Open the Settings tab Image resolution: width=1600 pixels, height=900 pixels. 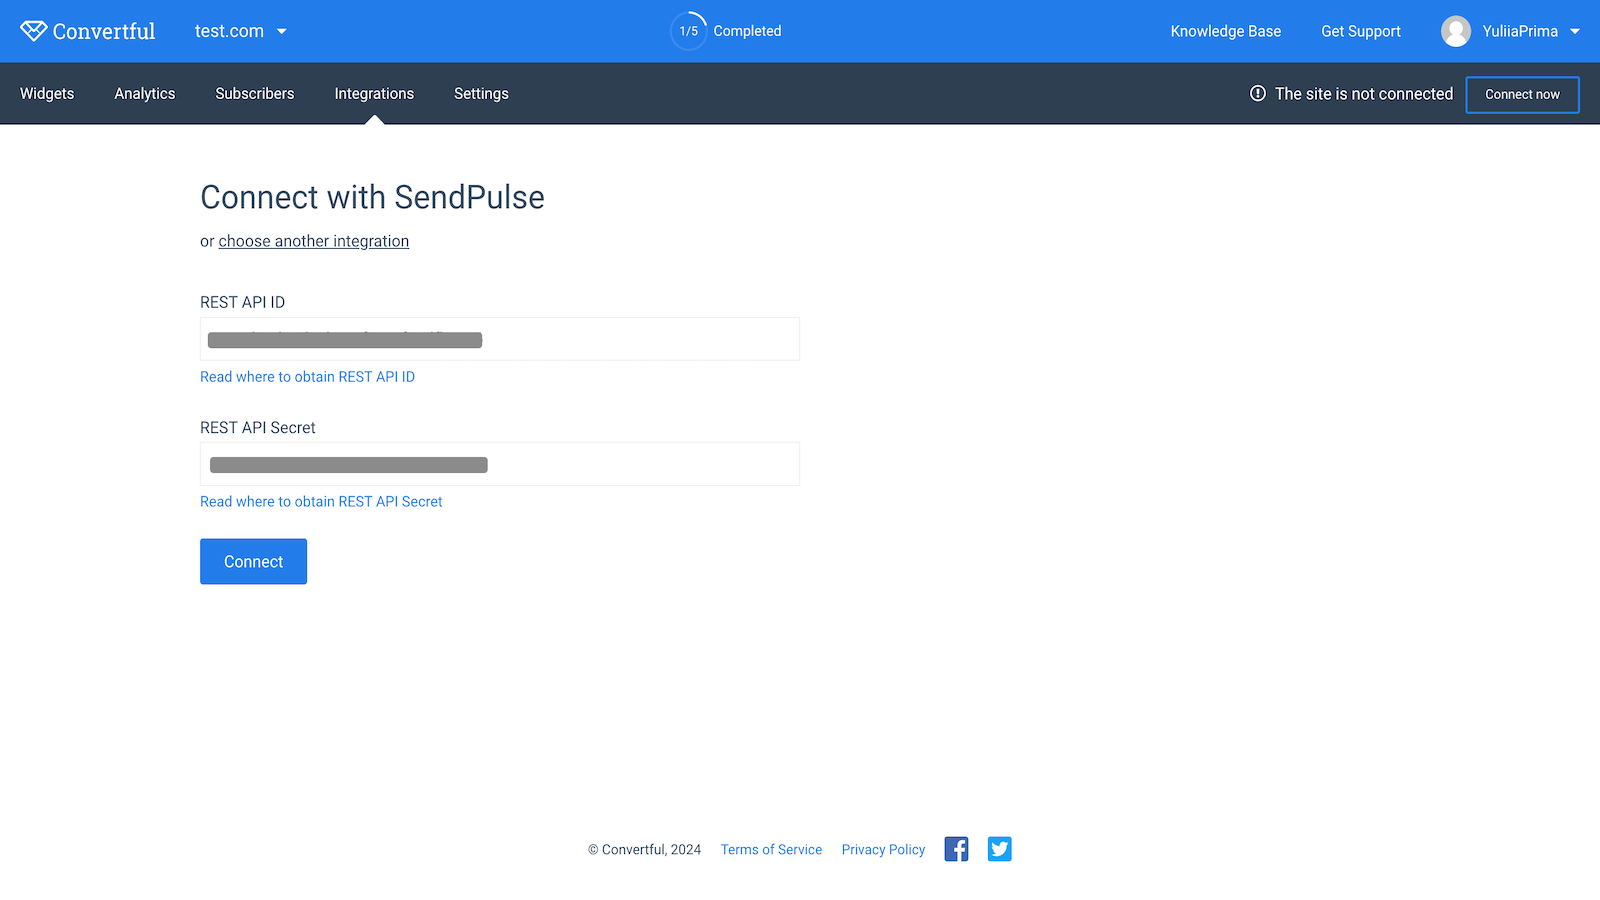point(481,93)
